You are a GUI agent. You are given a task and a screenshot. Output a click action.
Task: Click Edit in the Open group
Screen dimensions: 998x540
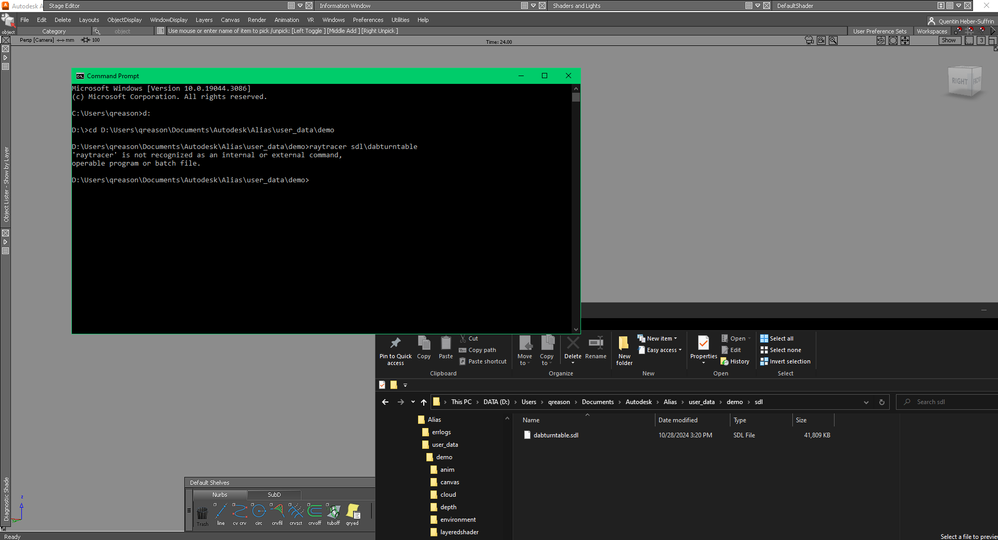(731, 350)
